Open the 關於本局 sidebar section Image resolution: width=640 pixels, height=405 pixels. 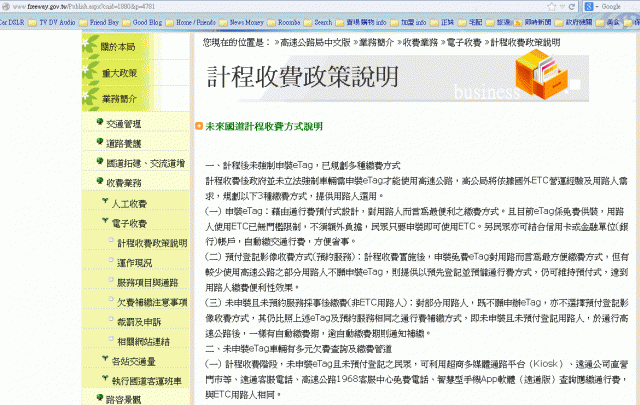pos(118,47)
